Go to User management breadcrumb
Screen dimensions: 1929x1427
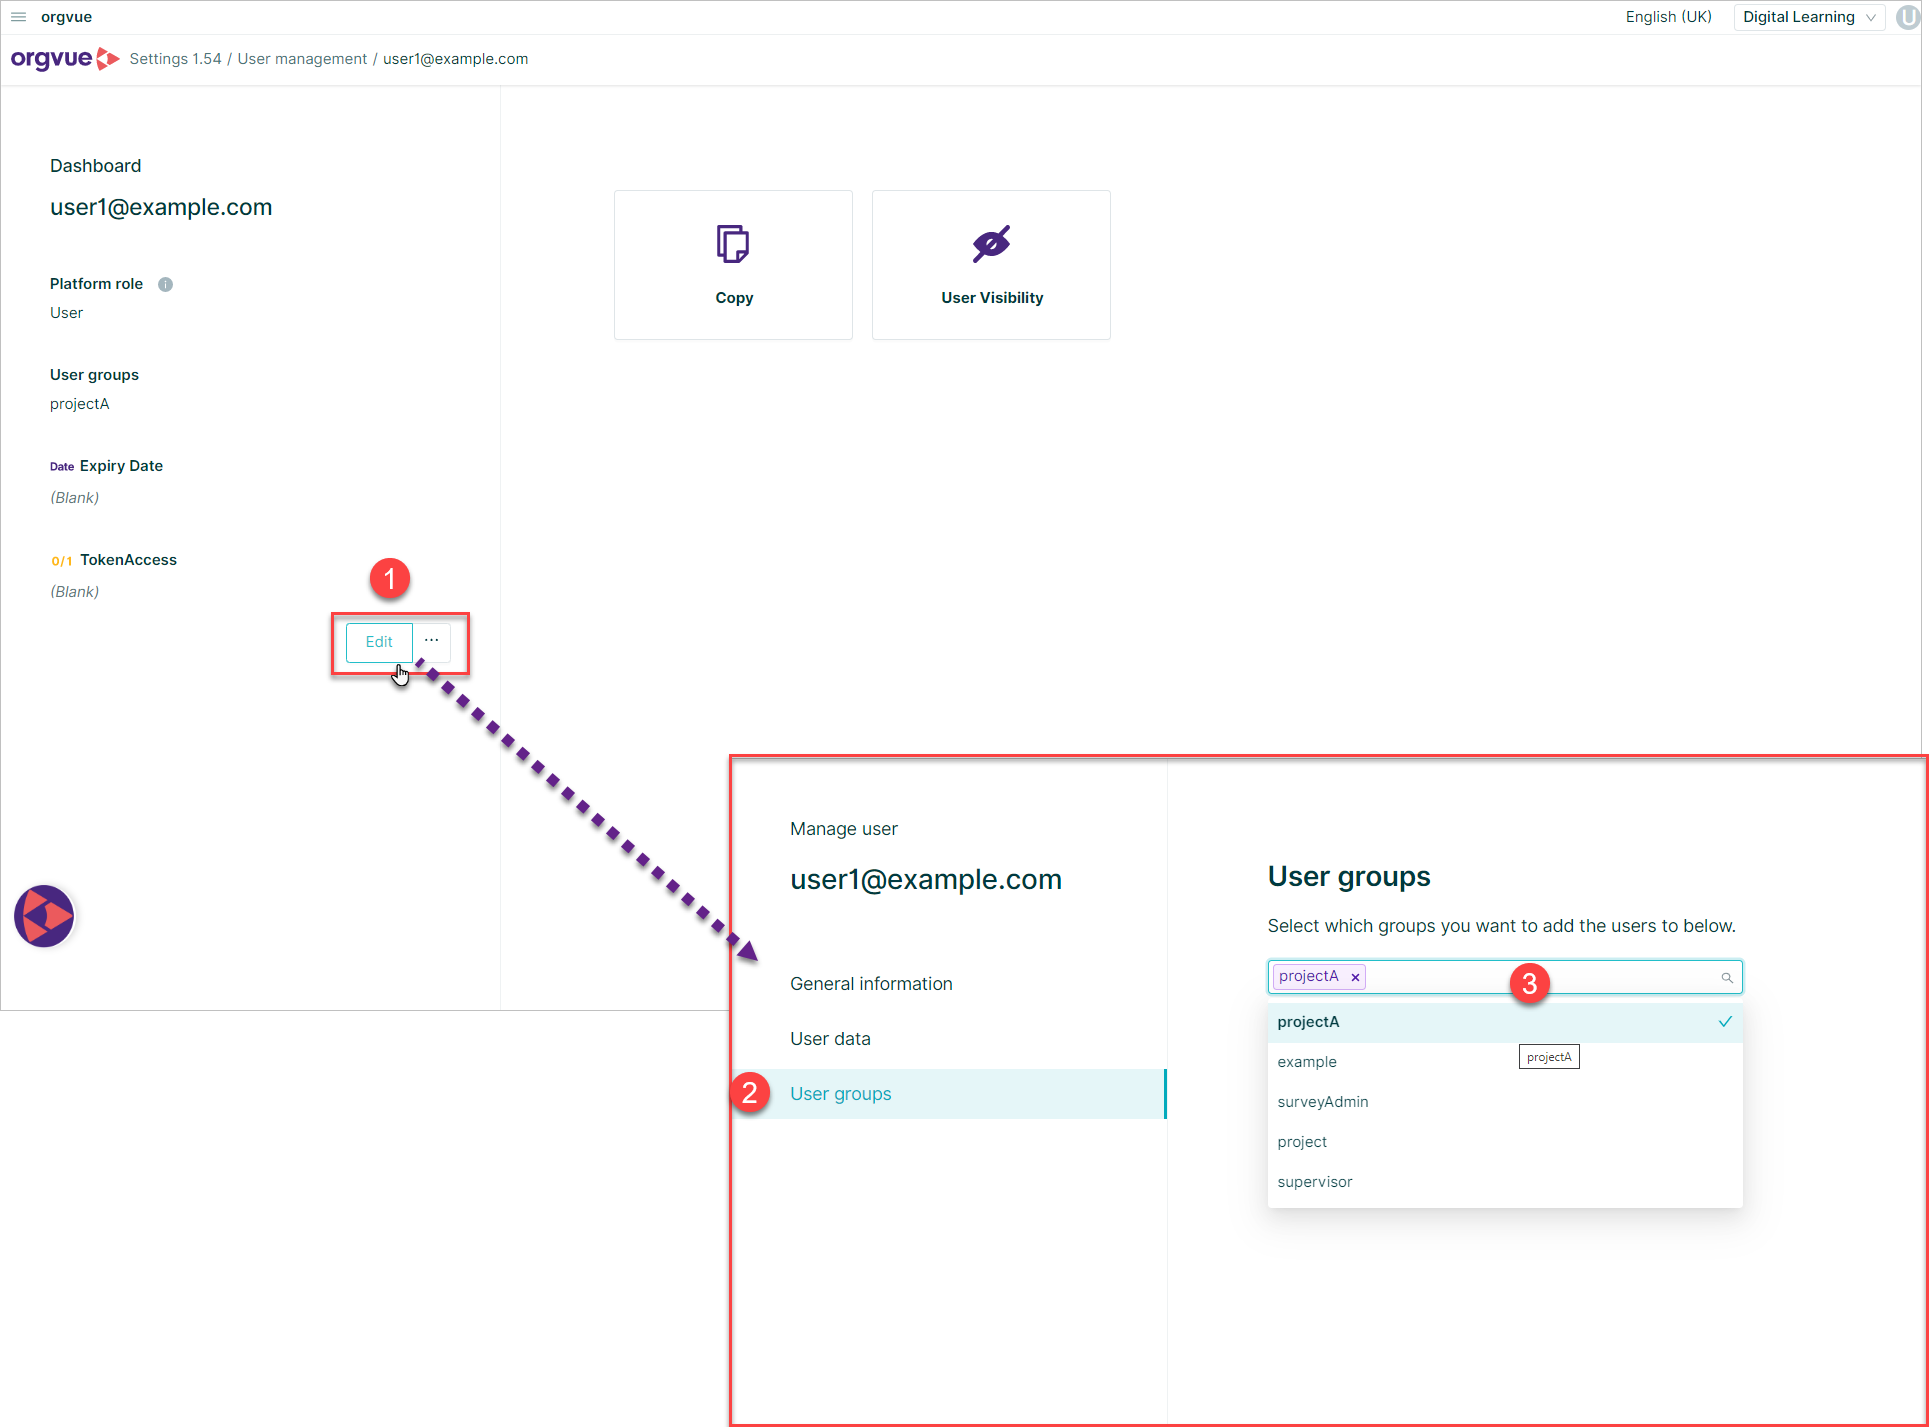(x=302, y=59)
